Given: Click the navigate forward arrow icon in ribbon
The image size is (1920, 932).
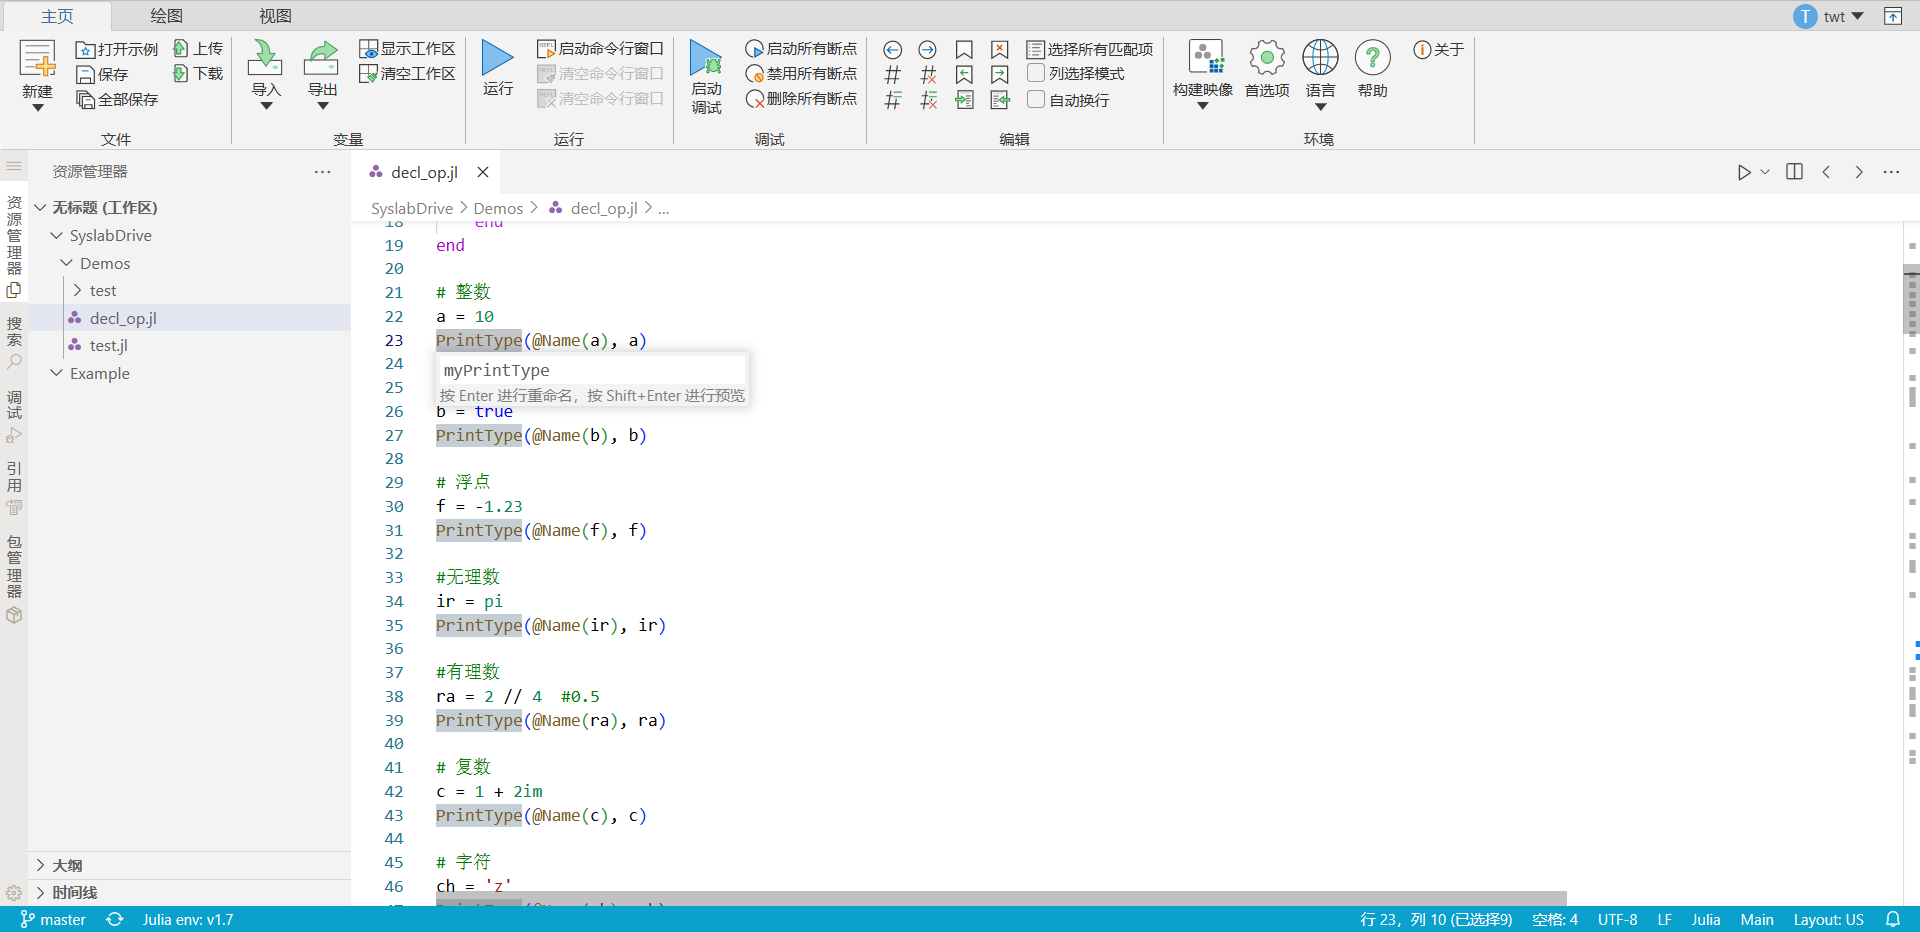Looking at the screenshot, I should [x=928, y=49].
